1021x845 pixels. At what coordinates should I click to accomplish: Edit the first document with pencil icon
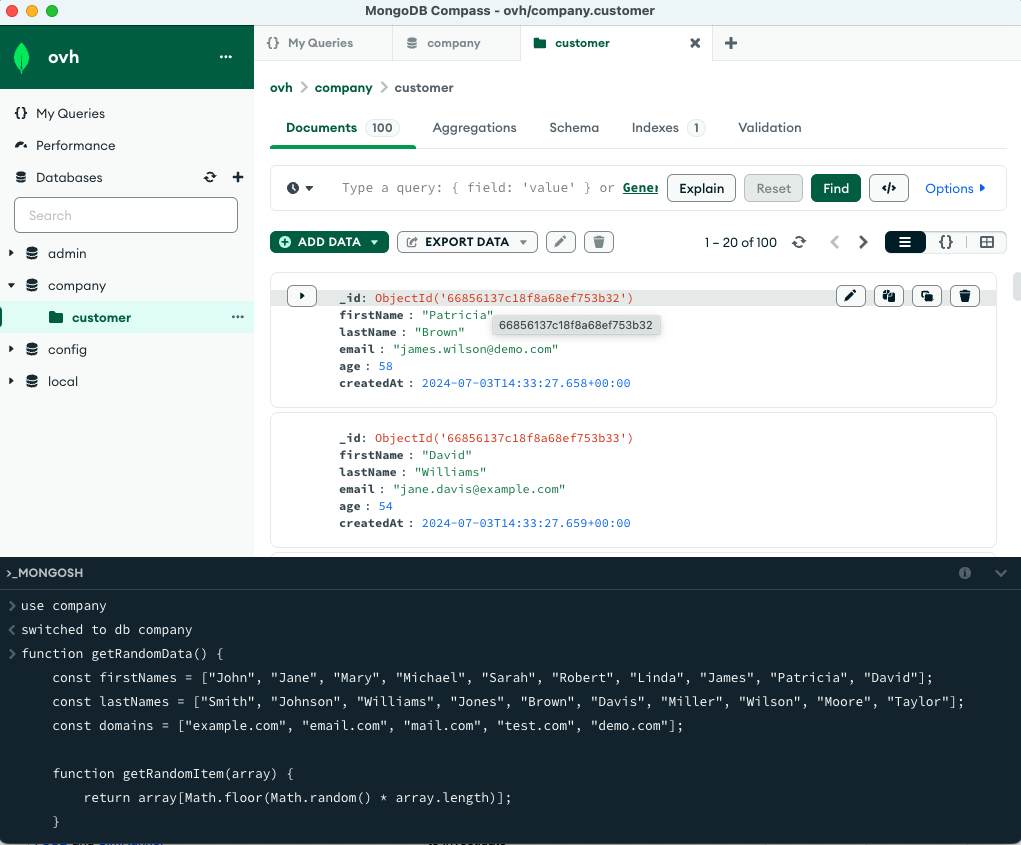click(x=850, y=295)
